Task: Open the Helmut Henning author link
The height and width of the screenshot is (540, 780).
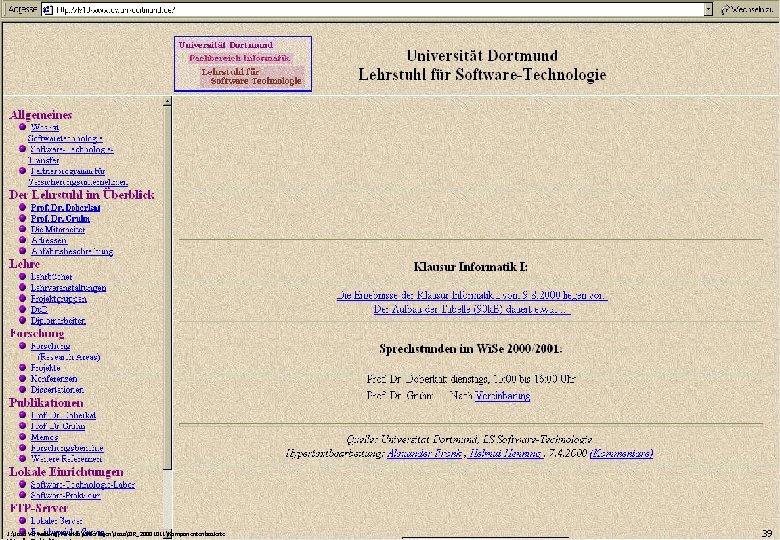Action: pos(505,453)
